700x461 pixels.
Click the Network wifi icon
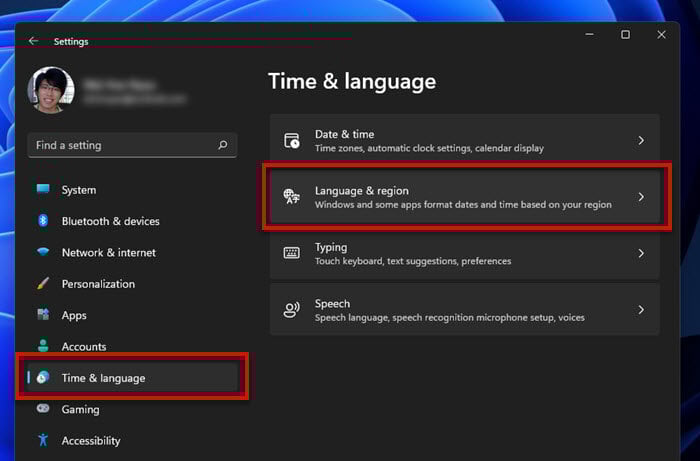coord(43,252)
